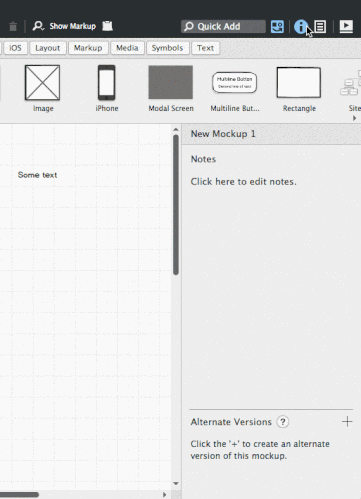Pick the Multiline Button control
The width and height of the screenshot is (361, 499).
[x=234, y=82]
